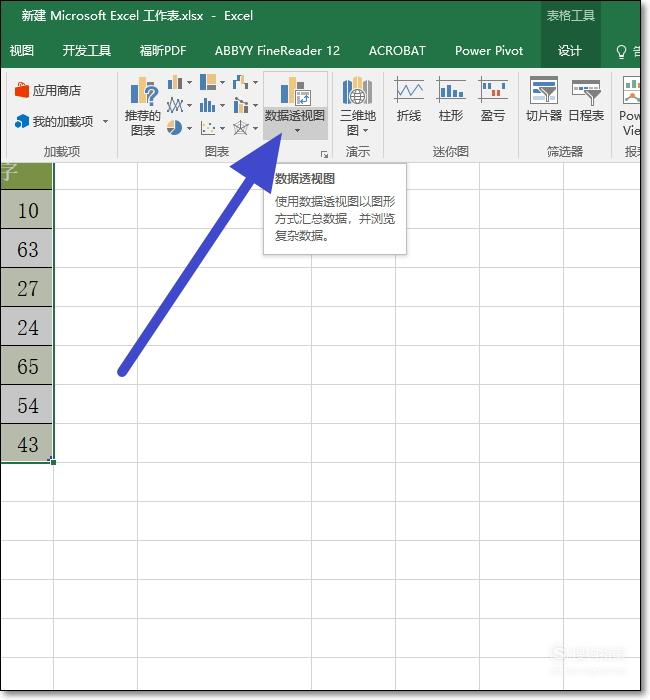This screenshot has height=700, width=650.
Task: Insert 日程表 timeline filter
Action: click(x=586, y=99)
